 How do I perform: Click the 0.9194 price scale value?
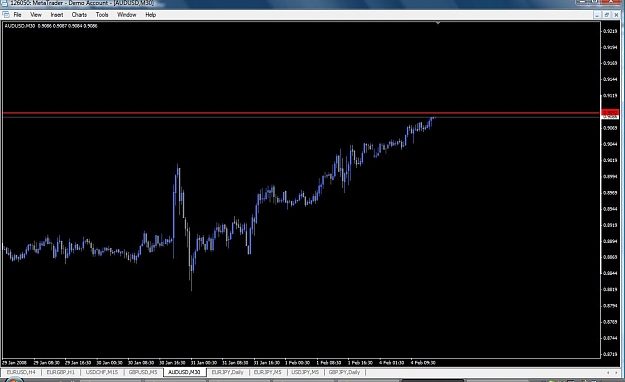coord(610,47)
